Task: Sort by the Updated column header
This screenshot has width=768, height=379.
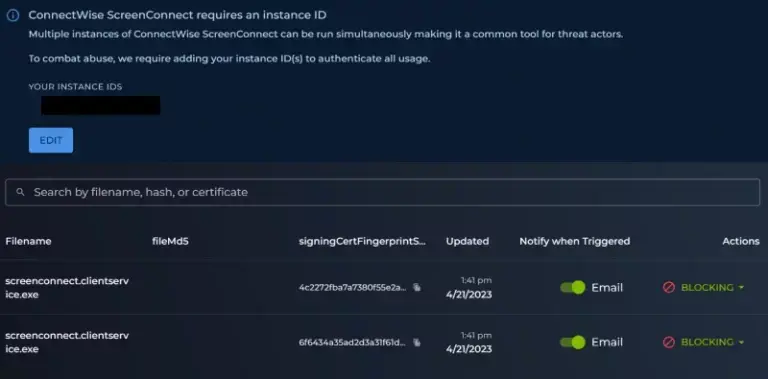Action: [x=467, y=241]
